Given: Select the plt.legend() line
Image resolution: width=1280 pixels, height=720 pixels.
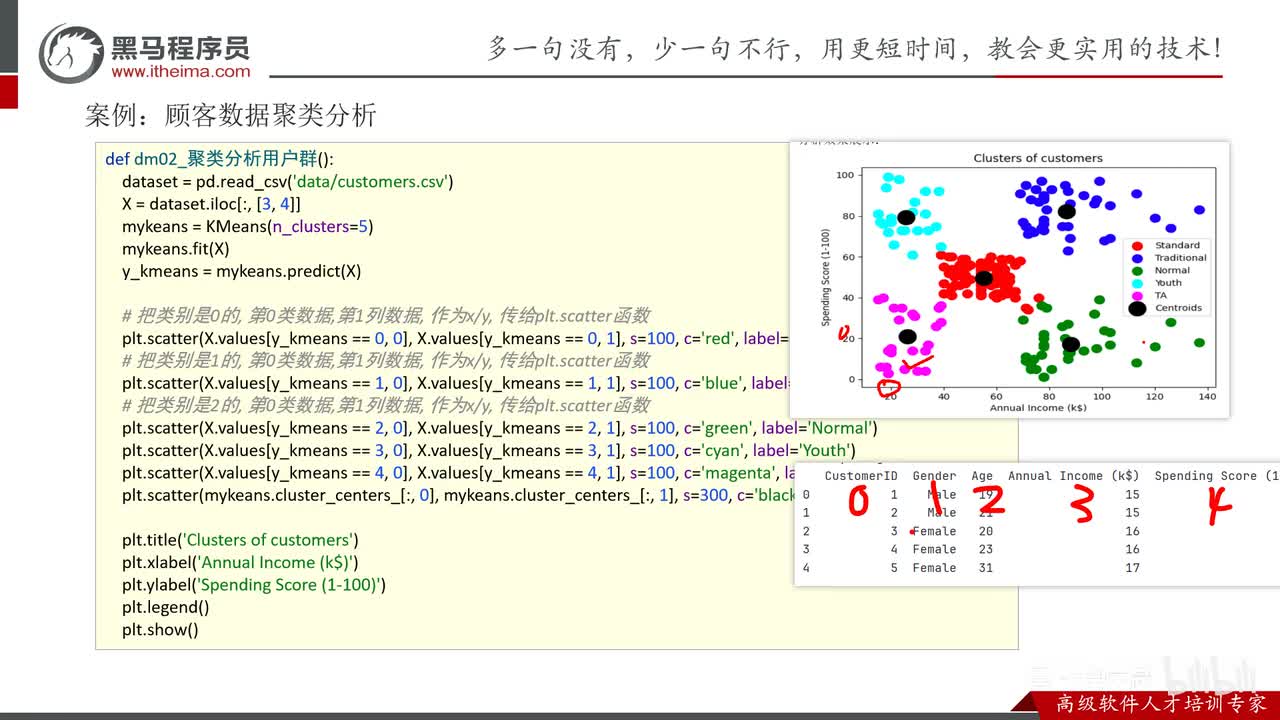Looking at the screenshot, I should click(166, 607).
